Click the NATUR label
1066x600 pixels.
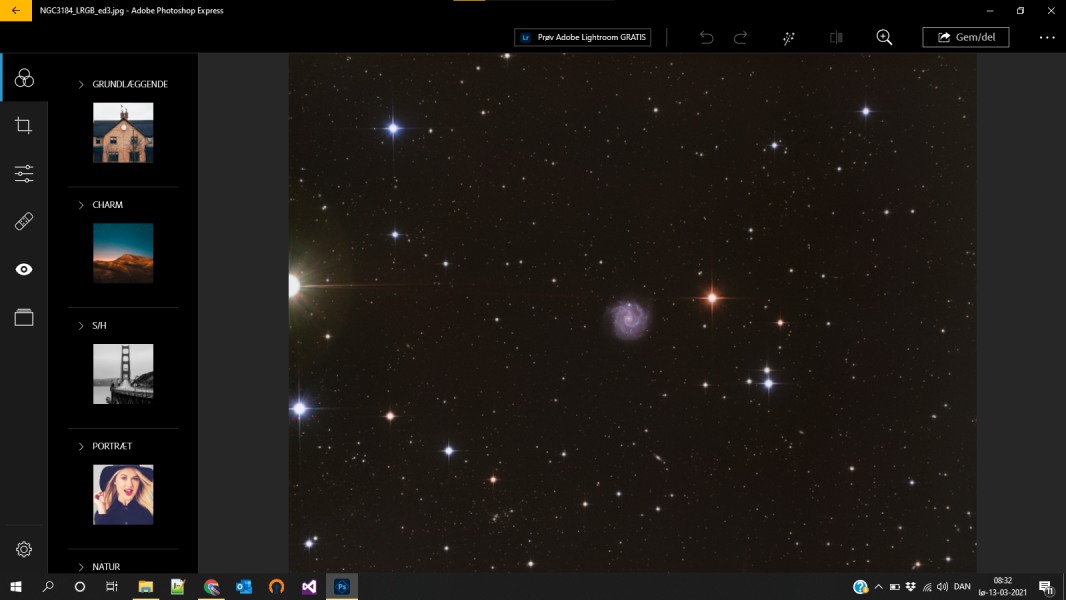click(x=106, y=567)
